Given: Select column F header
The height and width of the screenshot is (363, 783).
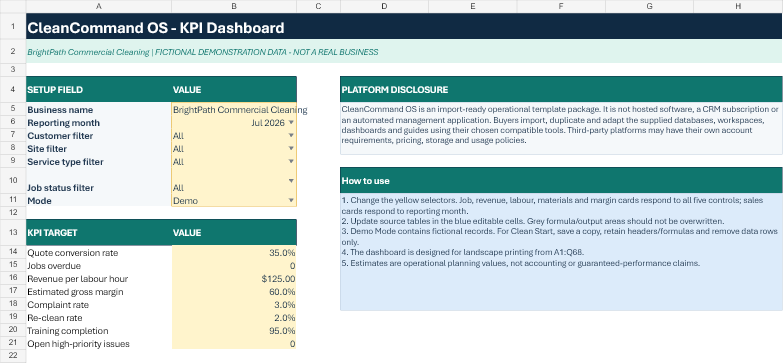Looking at the screenshot, I should [x=561, y=6].
